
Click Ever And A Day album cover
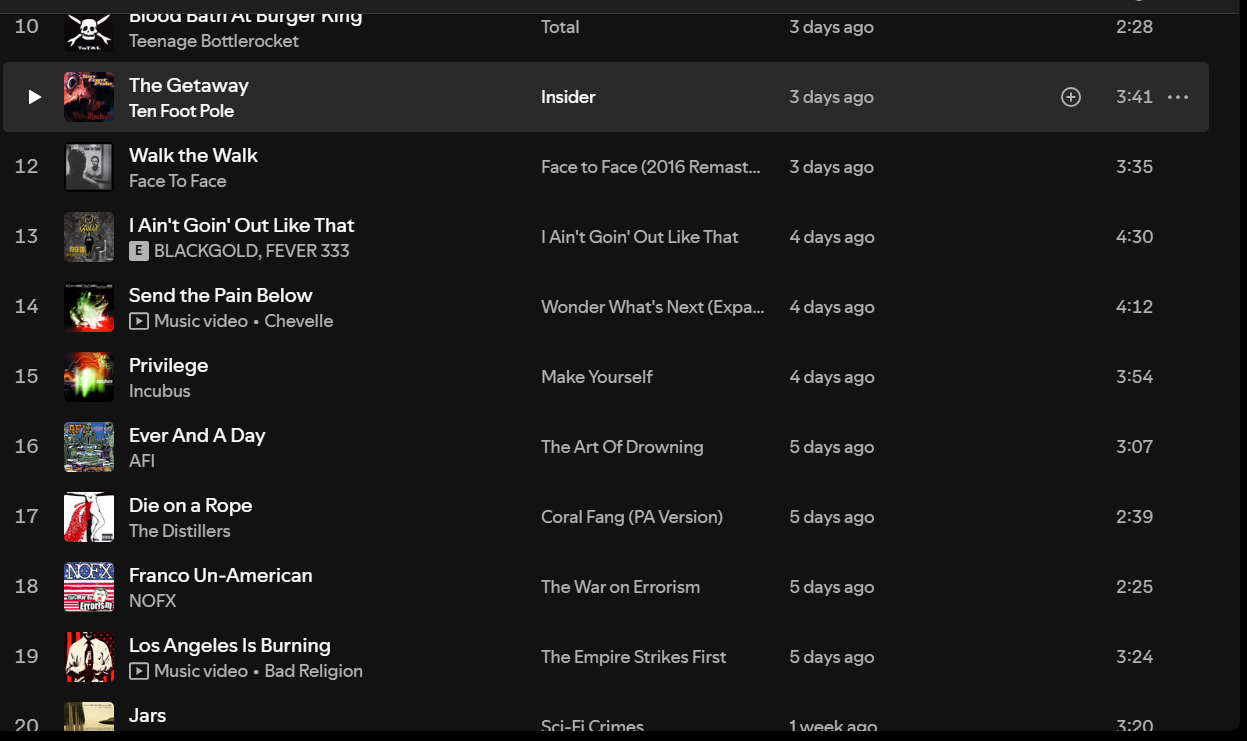pos(89,447)
